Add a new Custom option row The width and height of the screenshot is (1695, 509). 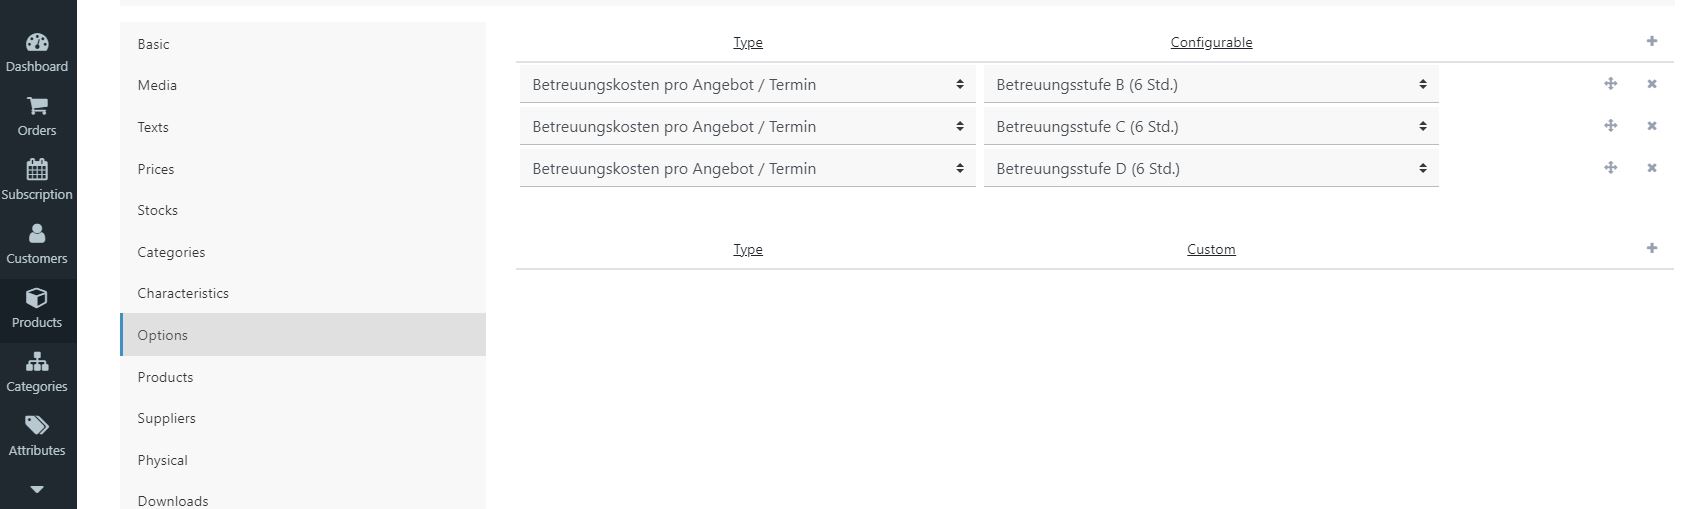(1652, 248)
